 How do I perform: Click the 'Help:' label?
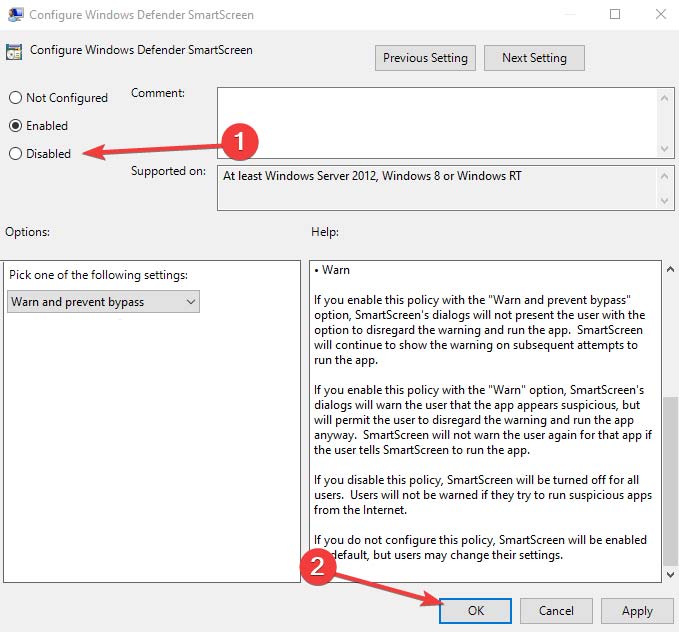point(325,232)
